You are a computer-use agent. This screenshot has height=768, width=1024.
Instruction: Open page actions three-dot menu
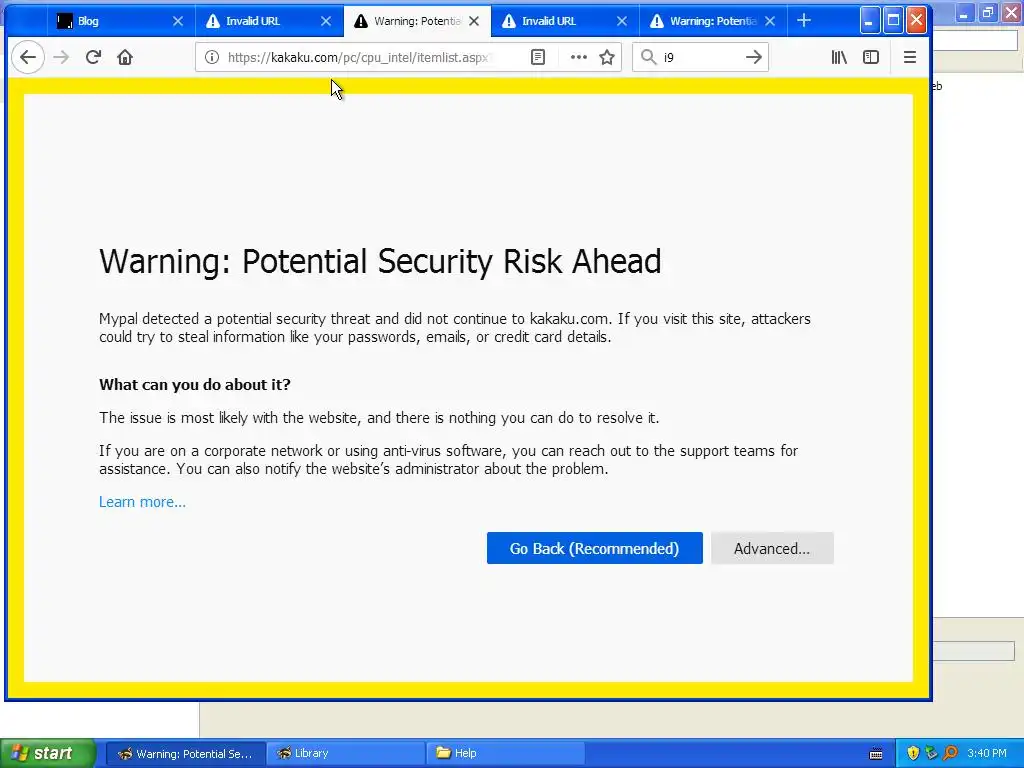579,57
